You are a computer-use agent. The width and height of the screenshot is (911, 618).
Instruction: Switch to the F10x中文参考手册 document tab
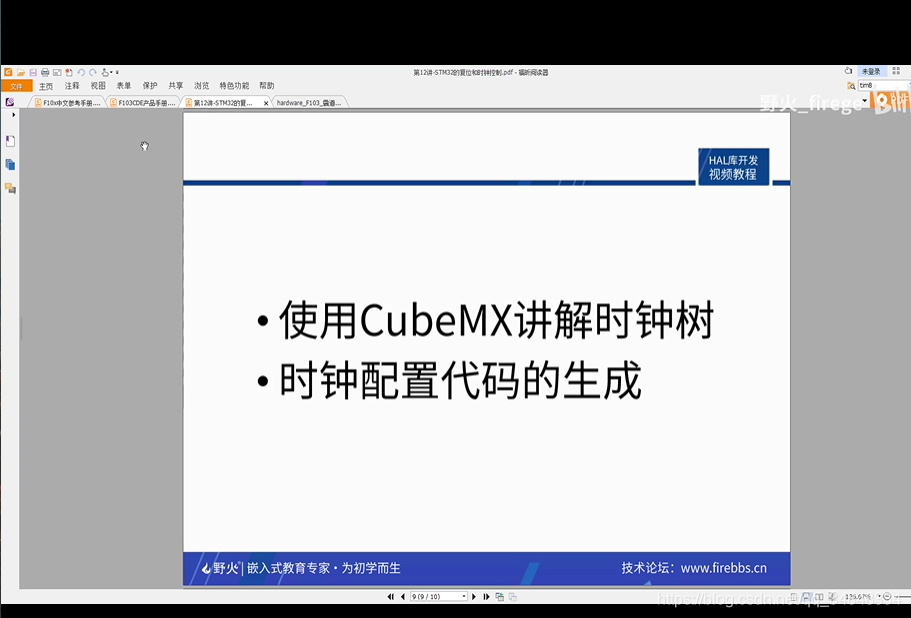[67, 103]
